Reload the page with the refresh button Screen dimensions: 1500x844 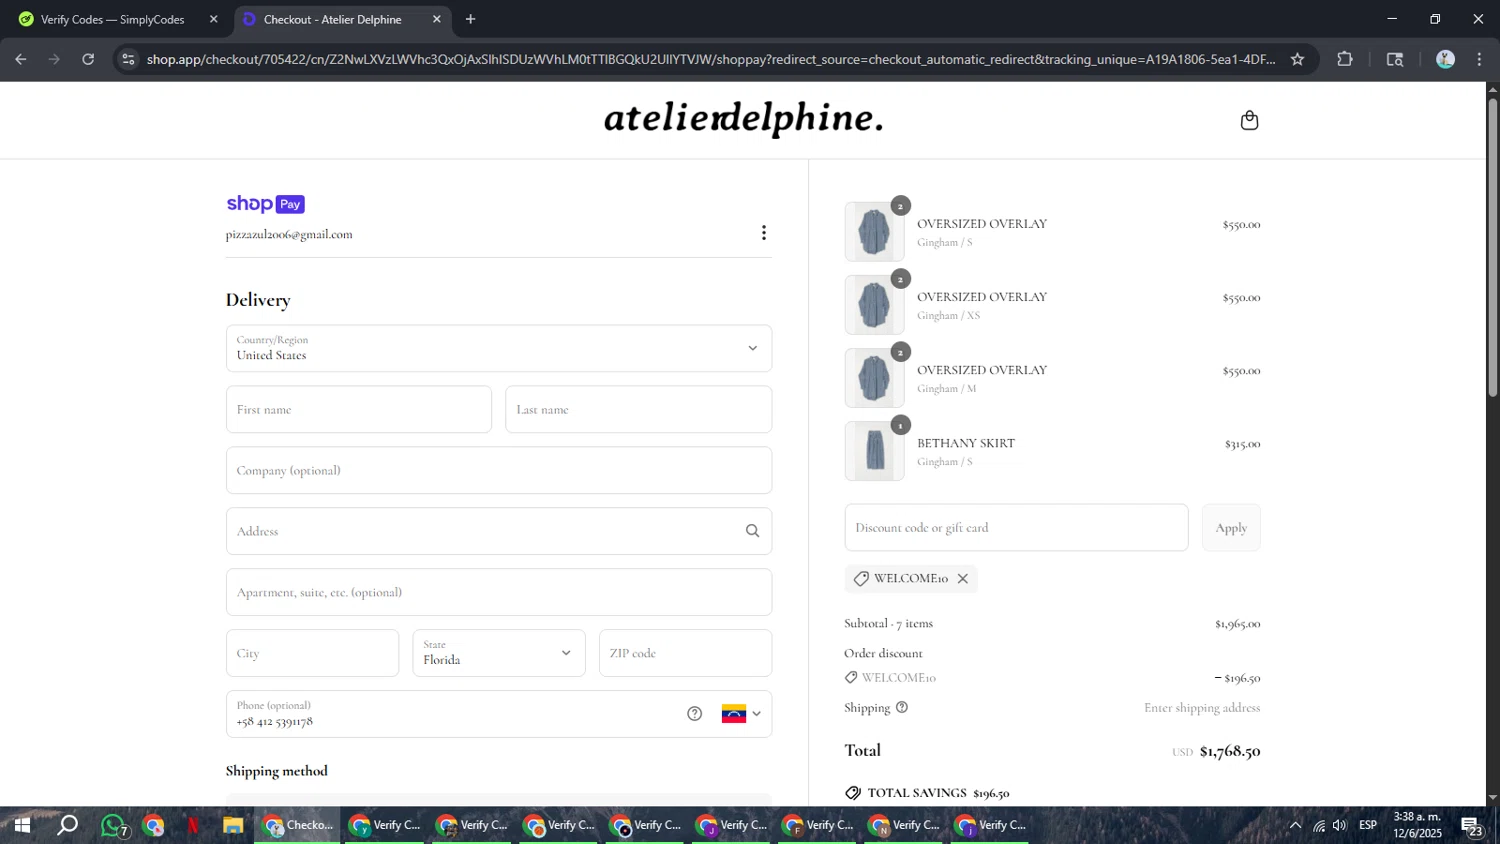point(88,59)
